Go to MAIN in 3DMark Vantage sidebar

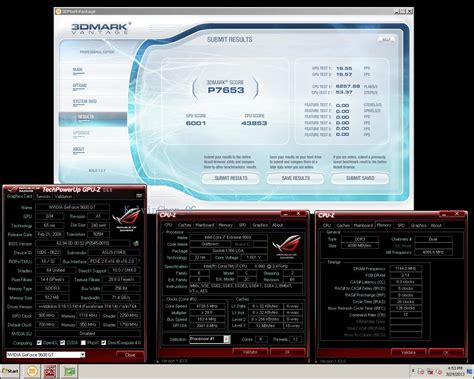pyautogui.click(x=78, y=70)
